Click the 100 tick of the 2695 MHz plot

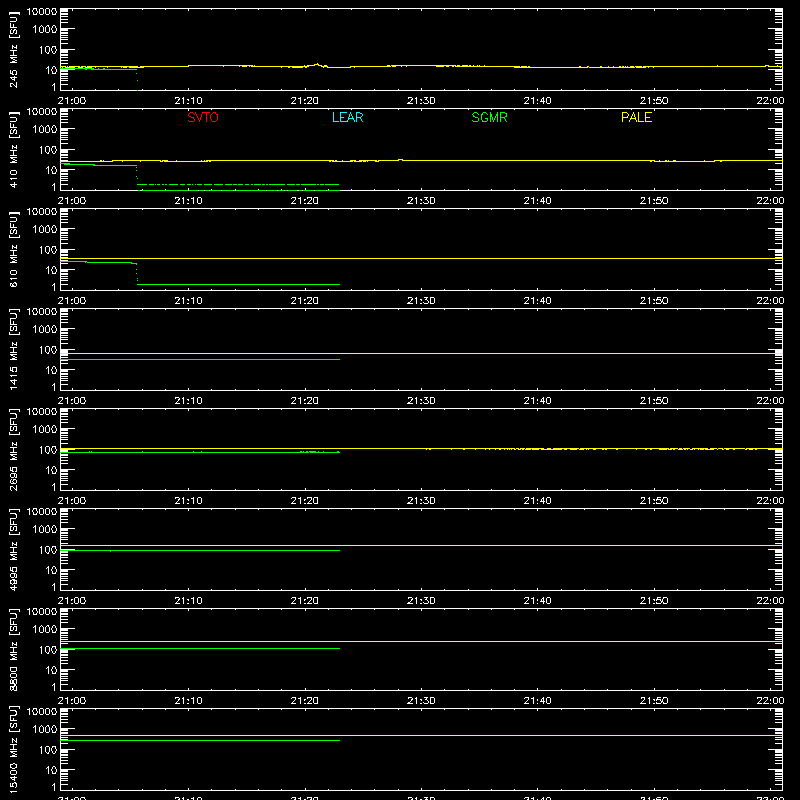[x=48, y=449]
